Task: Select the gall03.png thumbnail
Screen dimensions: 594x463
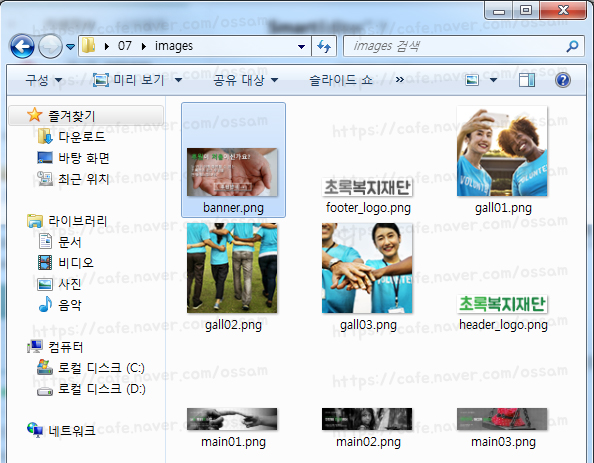Action: click(x=367, y=268)
